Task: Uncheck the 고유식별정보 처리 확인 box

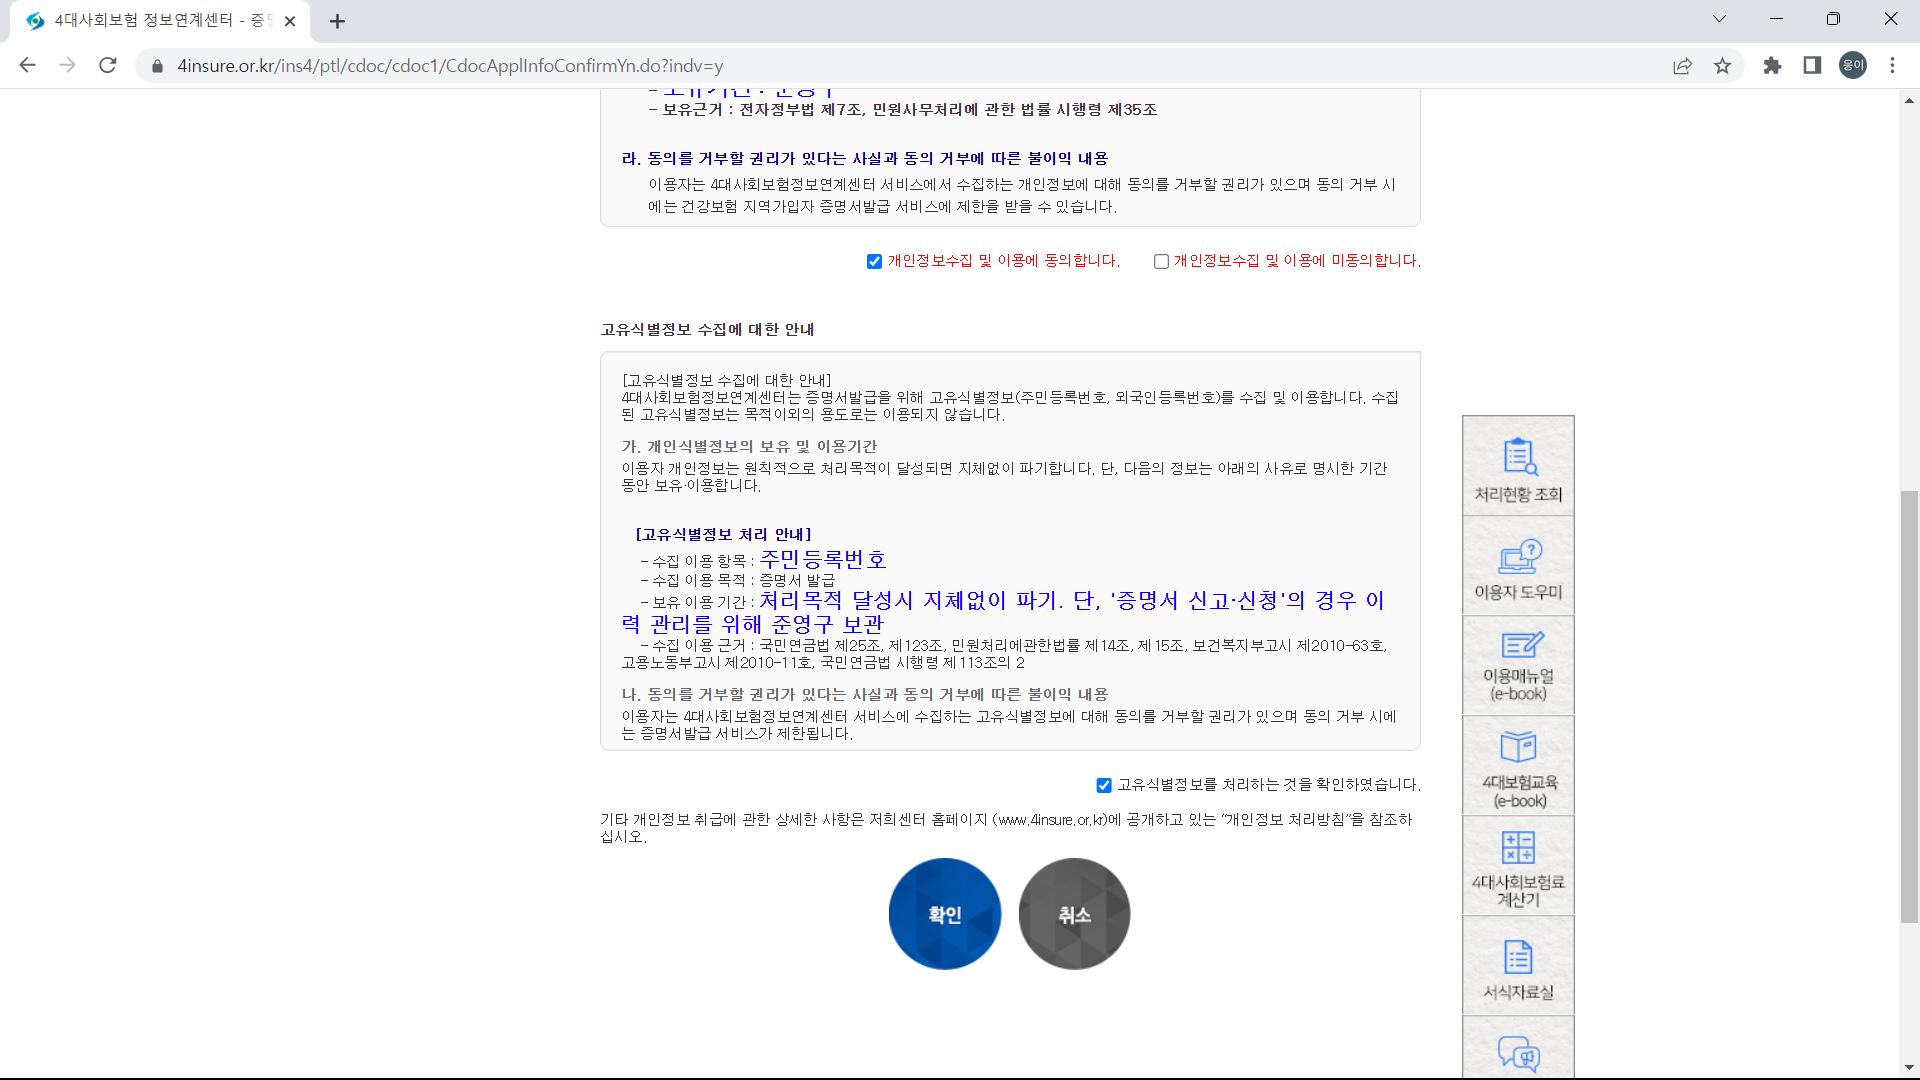Action: [1104, 785]
